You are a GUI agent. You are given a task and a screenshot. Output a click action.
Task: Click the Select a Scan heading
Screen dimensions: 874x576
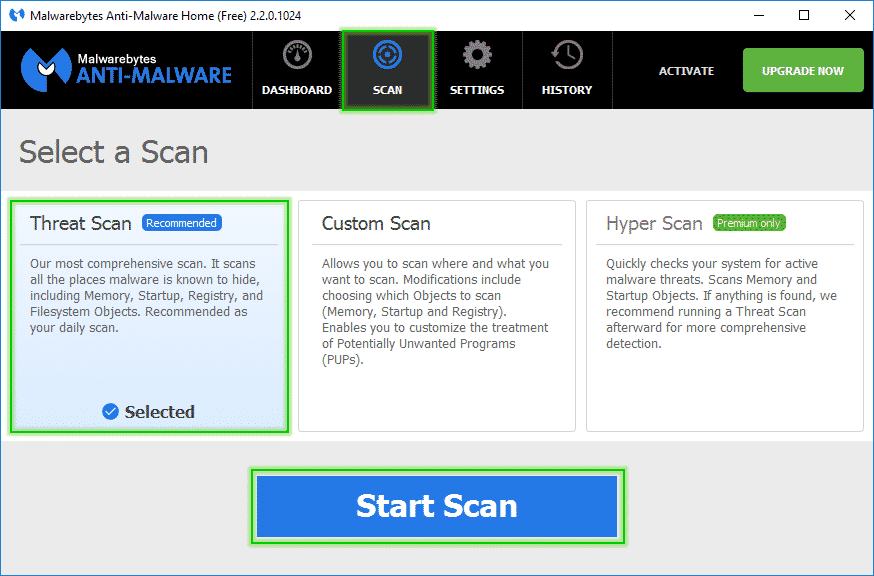coord(114,152)
